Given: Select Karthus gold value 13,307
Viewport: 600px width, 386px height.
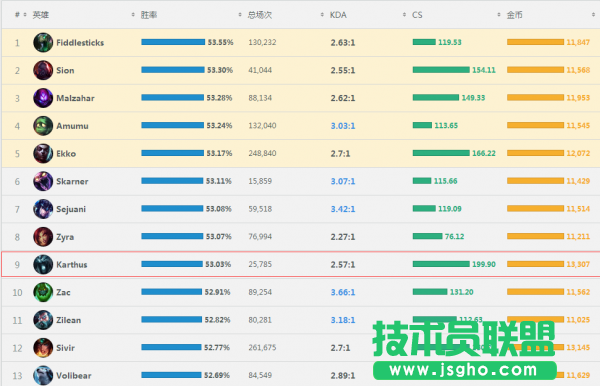Looking at the screenshot, I should (578, 264).
